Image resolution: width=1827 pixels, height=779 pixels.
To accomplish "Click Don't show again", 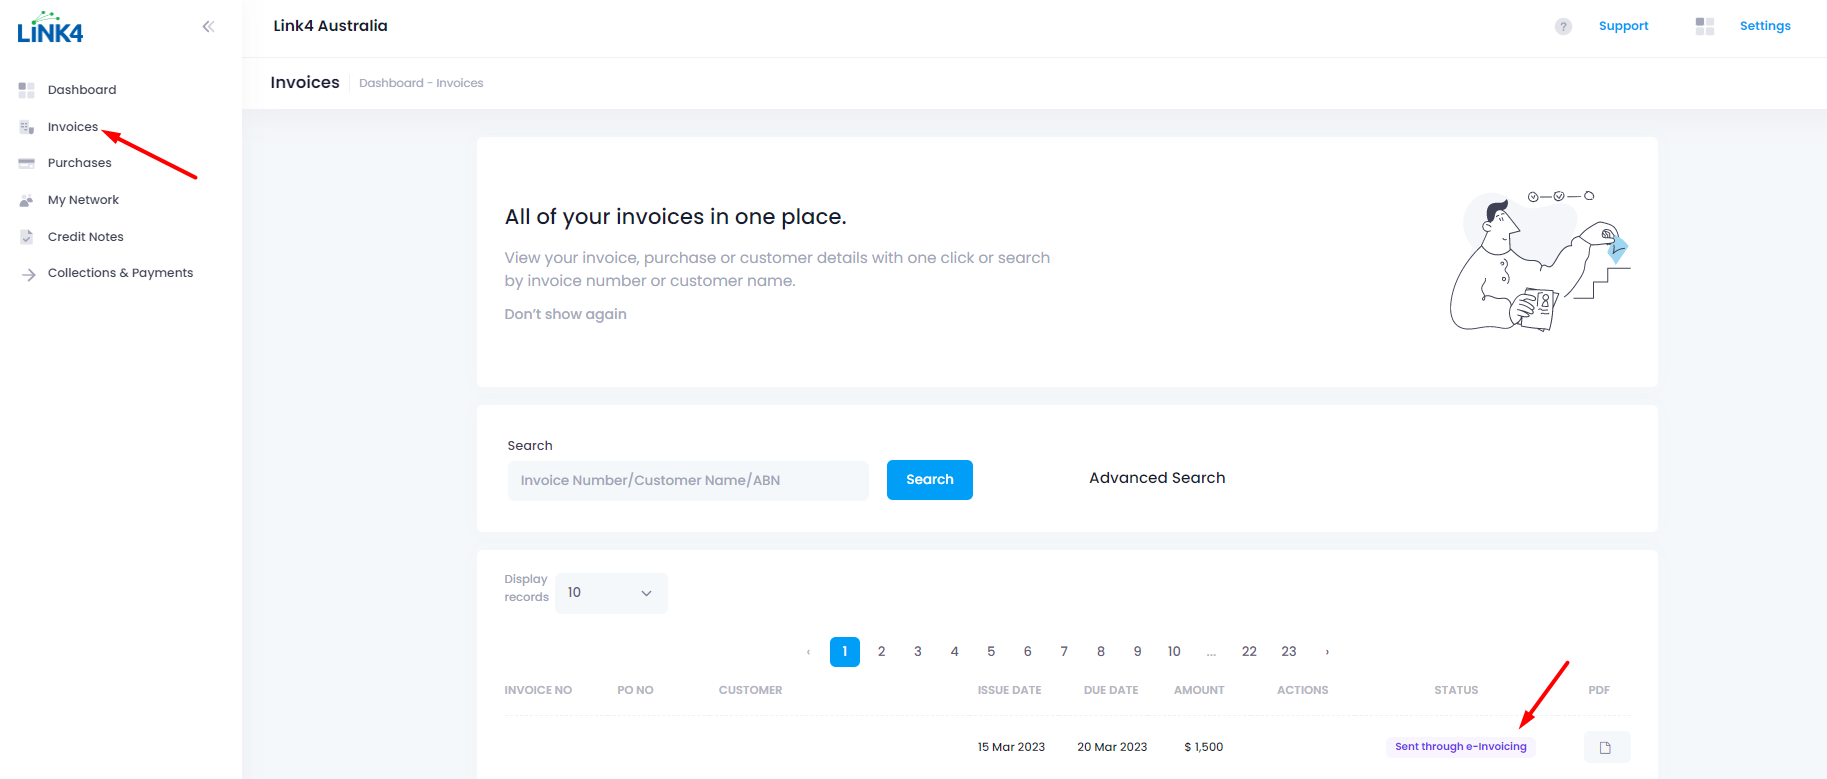I will 565,314.
